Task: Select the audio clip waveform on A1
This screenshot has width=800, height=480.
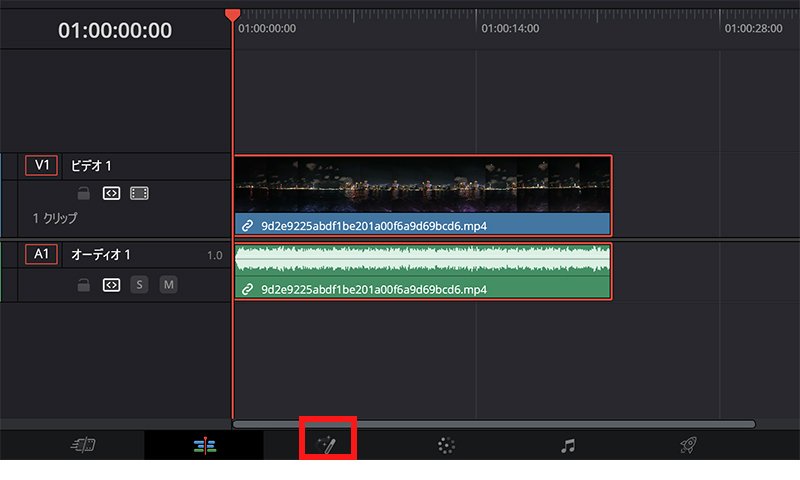Action: [422, 260]
